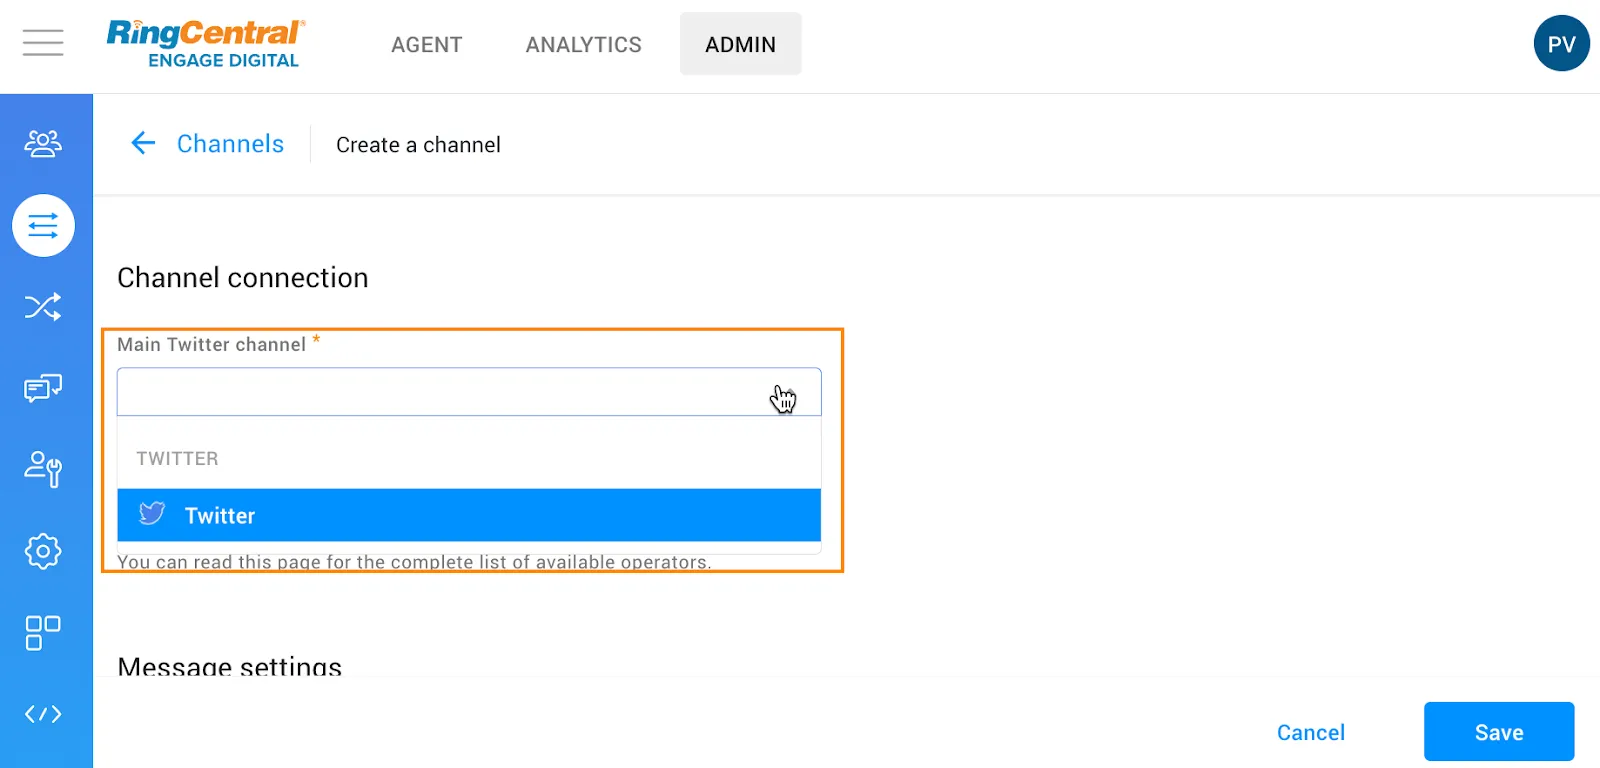Click in the Main Twitter channel field
The width and height of the screenshot is (1600, 768).
440,392
